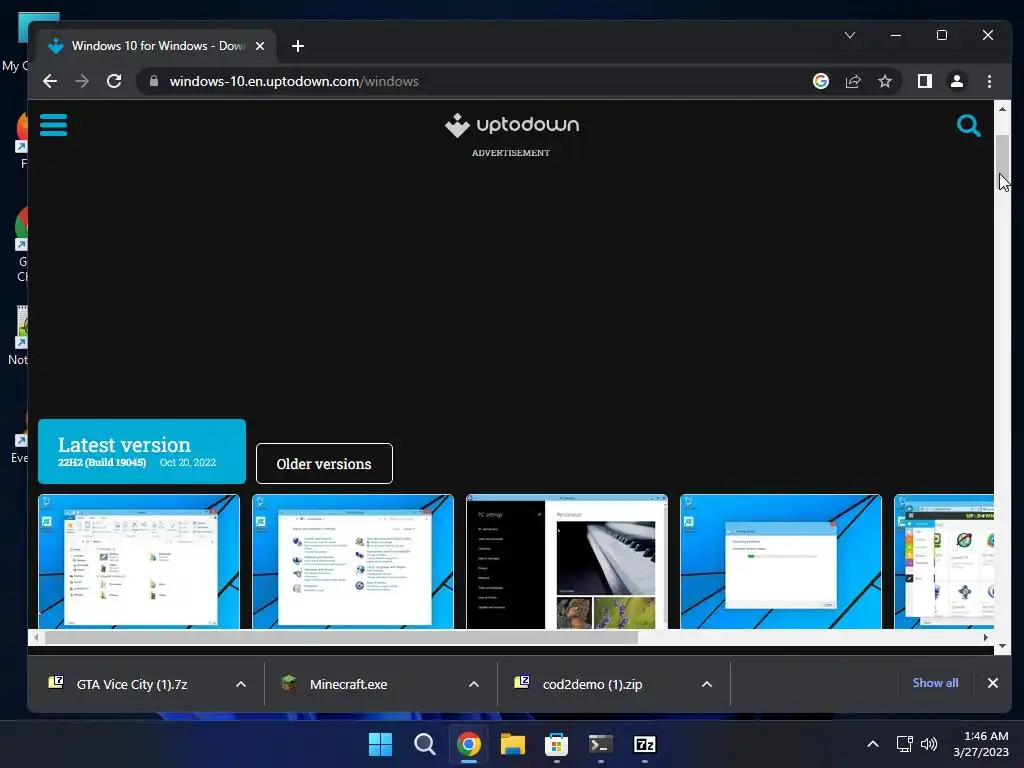Bookmark this page with the star
Viewport: 1024px width, 768px height.
coord(884,81)
